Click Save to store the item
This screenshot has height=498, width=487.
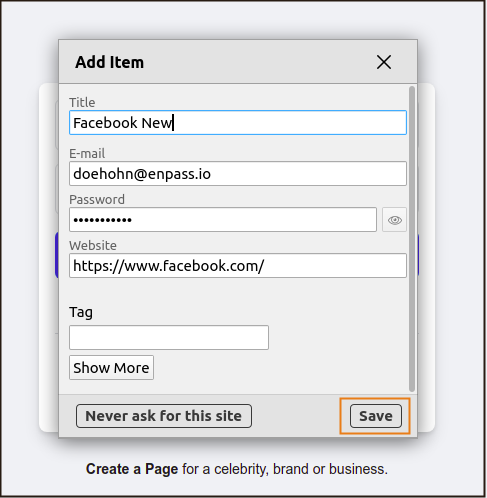click(x=376, y=416)
